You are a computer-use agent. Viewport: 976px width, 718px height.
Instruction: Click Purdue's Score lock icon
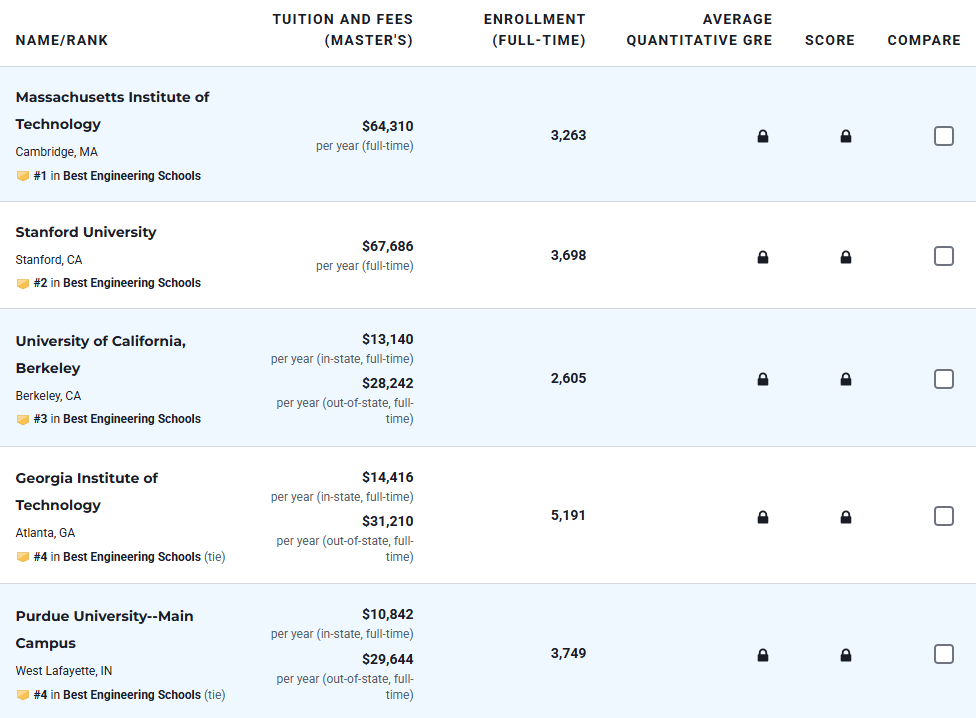[x=846, y=655]
